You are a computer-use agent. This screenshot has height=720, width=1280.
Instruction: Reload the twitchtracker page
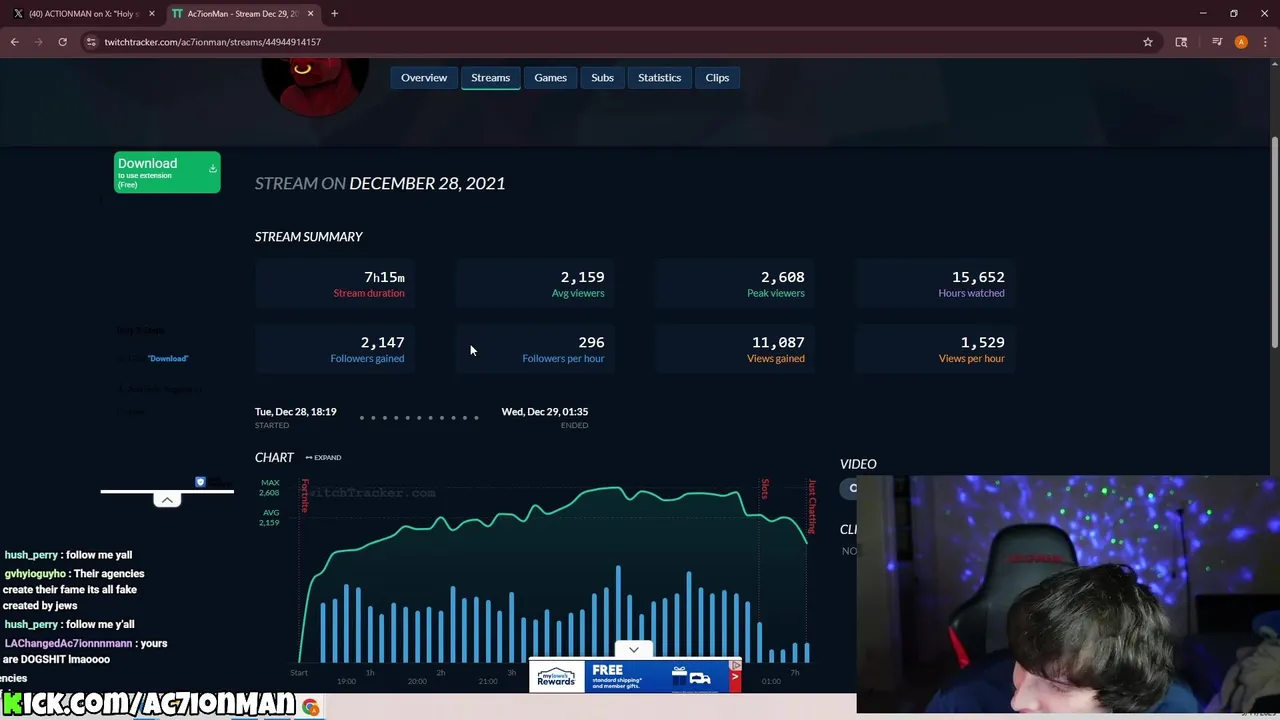(62, 42)
